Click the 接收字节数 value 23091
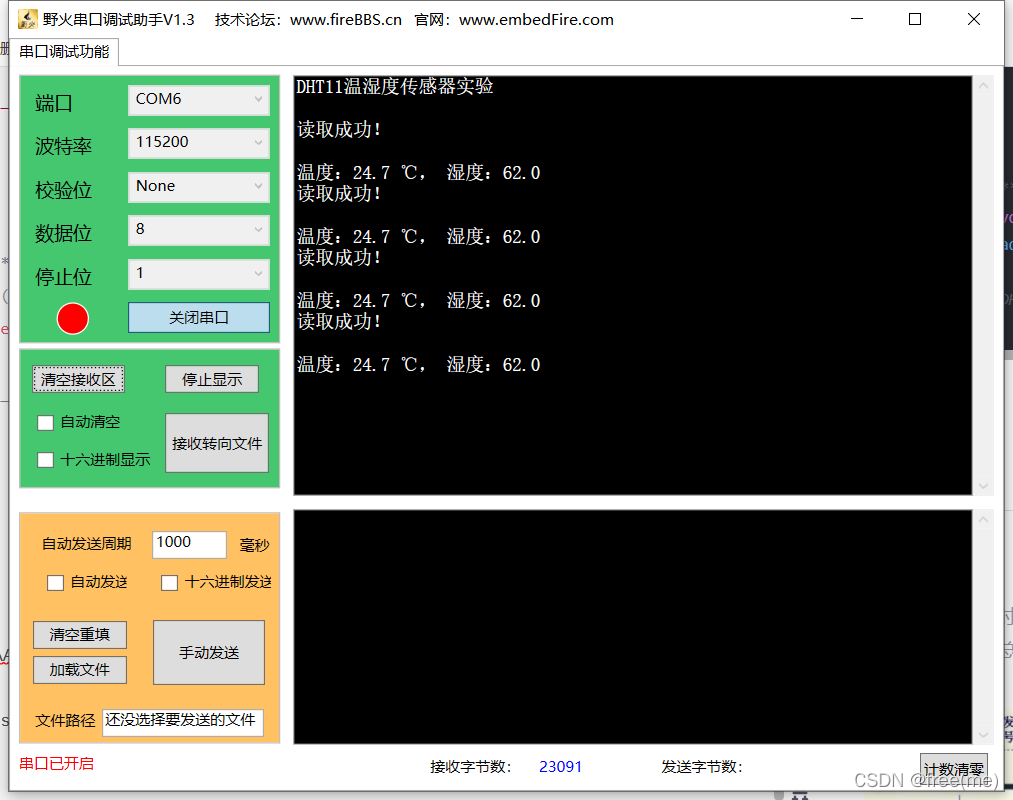Image resolution: width=1013 pixels, height=800 pixels. 560,767
